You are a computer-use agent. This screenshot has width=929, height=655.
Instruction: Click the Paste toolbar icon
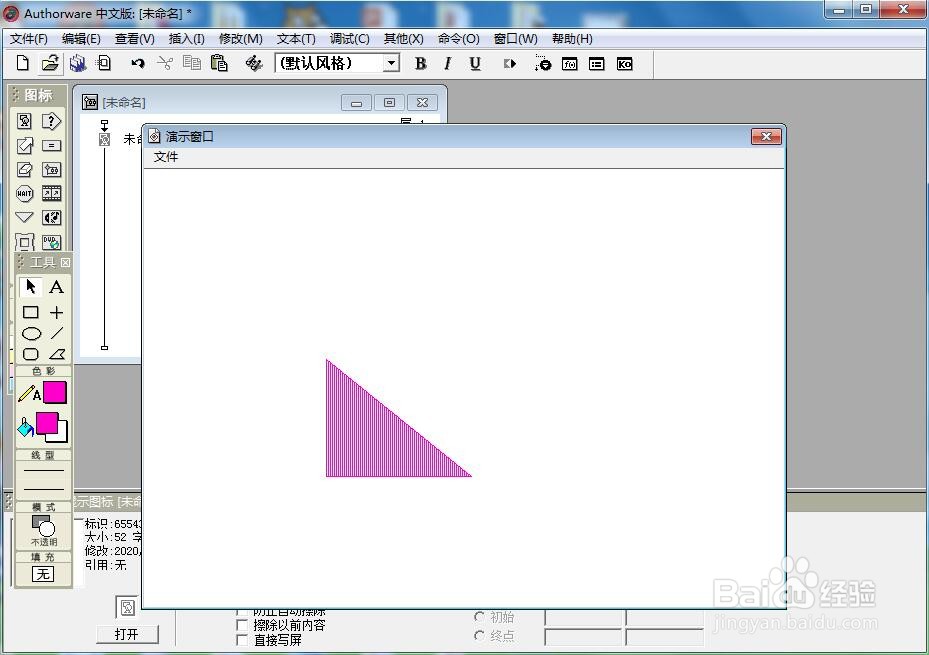(219, 63)
